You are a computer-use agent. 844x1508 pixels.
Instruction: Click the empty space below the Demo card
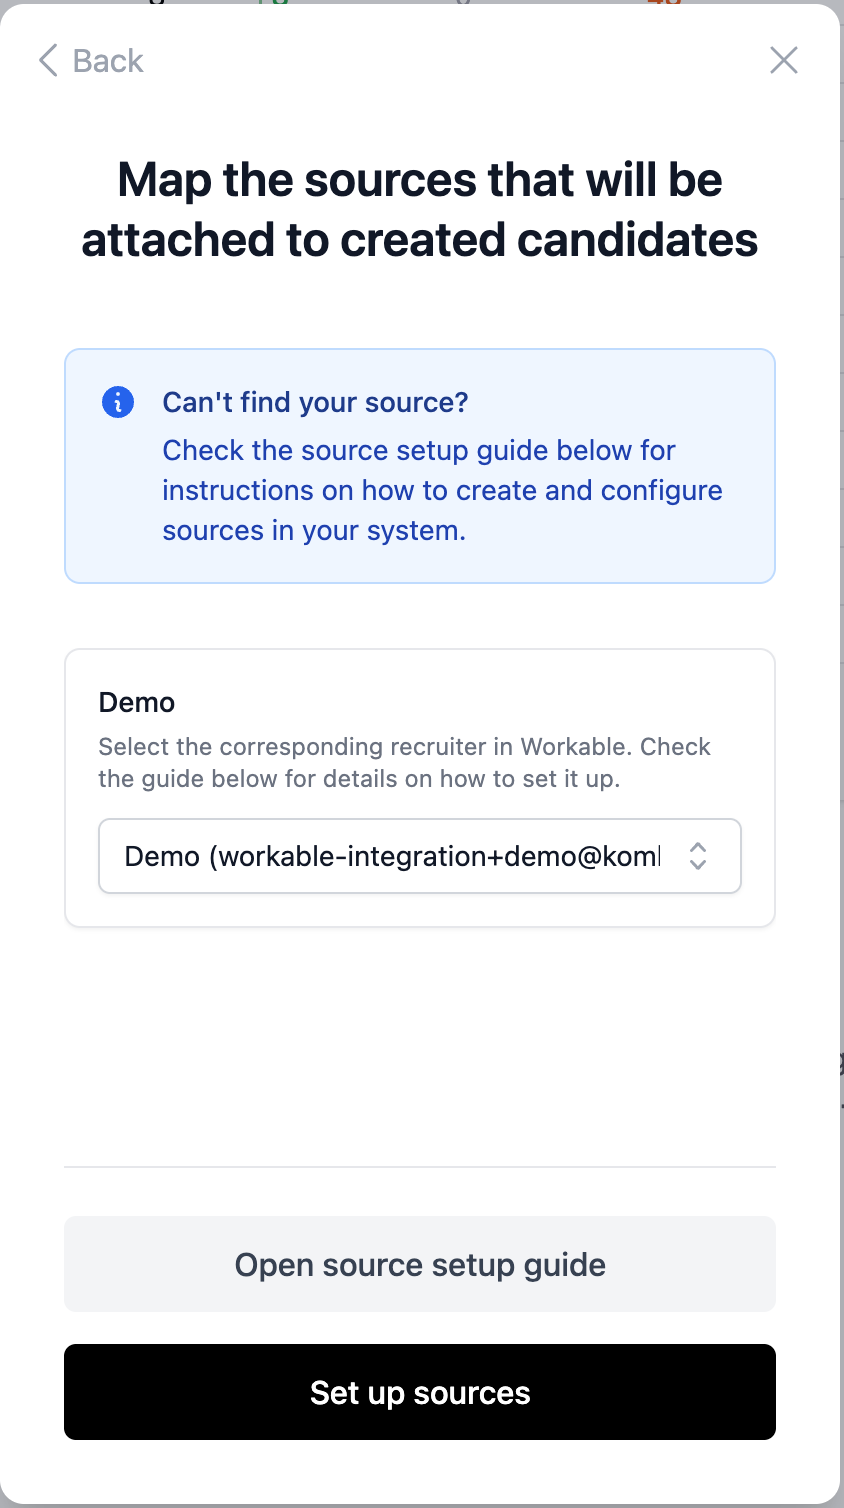click(x=419, y=1040)
